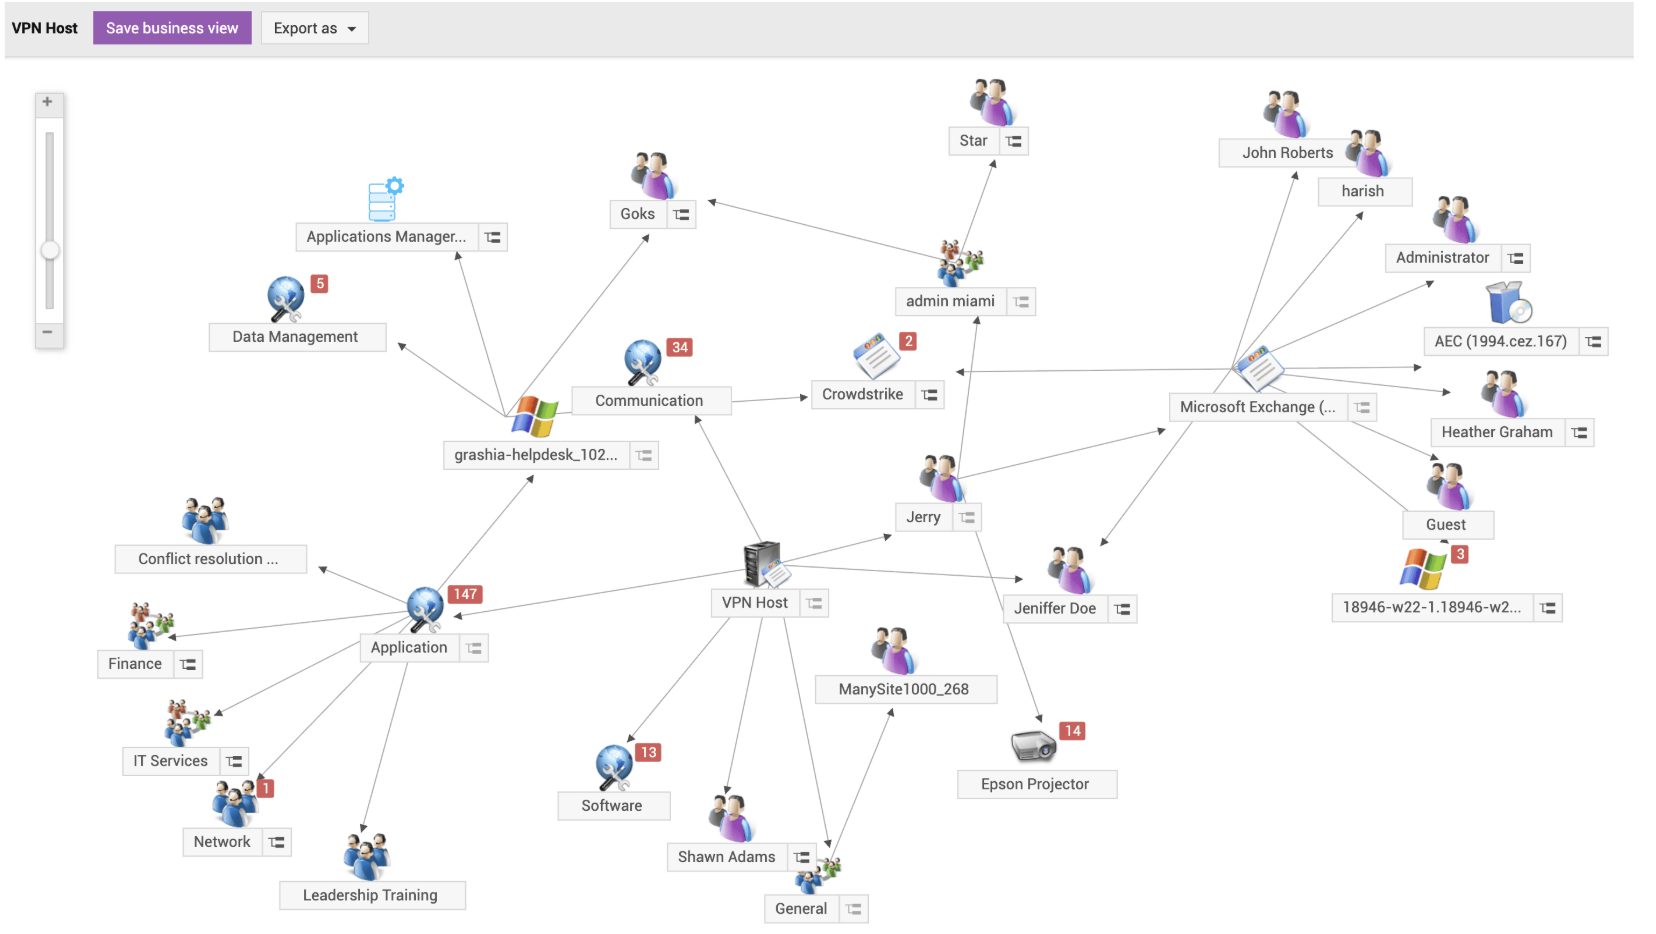The width and height of the screenshot is (1656, 934).
Task: Select the VPN Host node label
Action: 755,603
